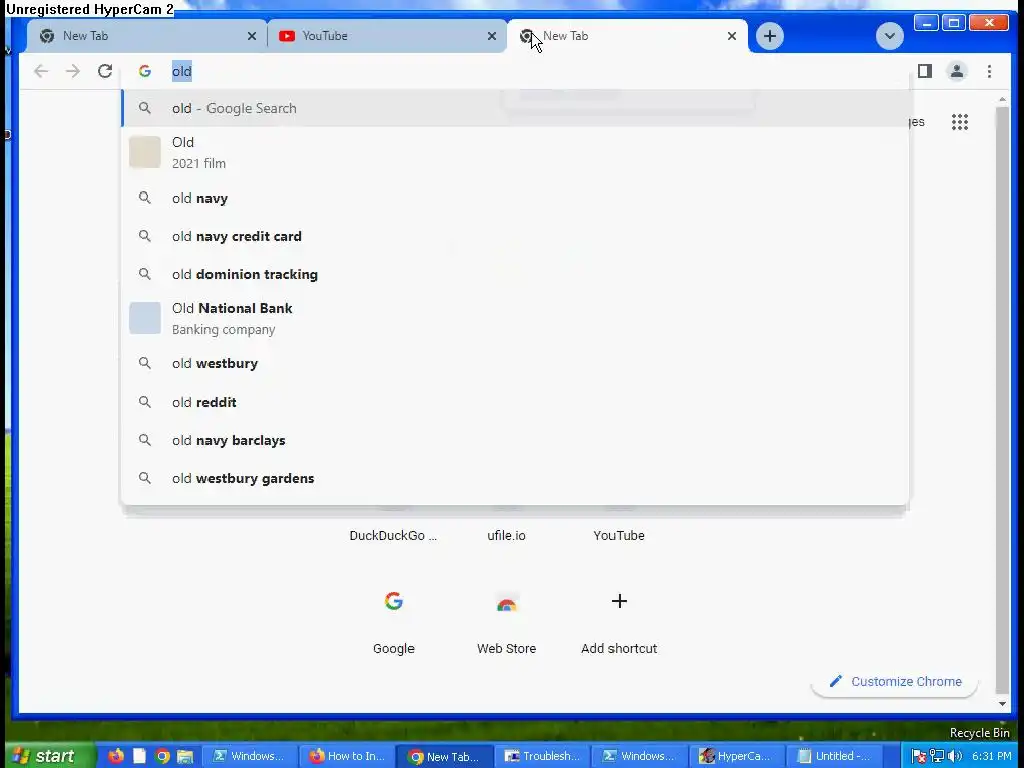This screenshot has width=1024, height=768.
Task: Open the tab search dropdown
Action: (889, 36)
